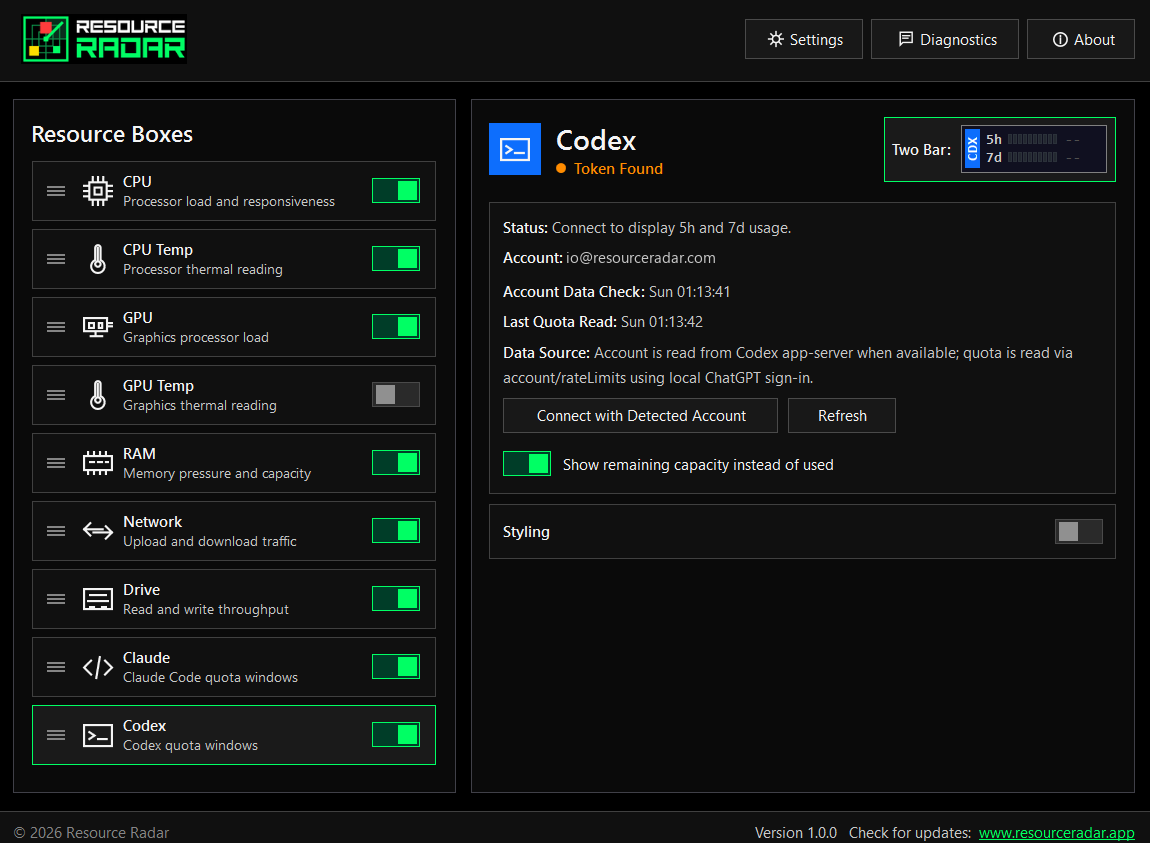This screenshot has width=1150, height=843.
Task: Toggle the RAM resource box off
Action: (396, 463)
